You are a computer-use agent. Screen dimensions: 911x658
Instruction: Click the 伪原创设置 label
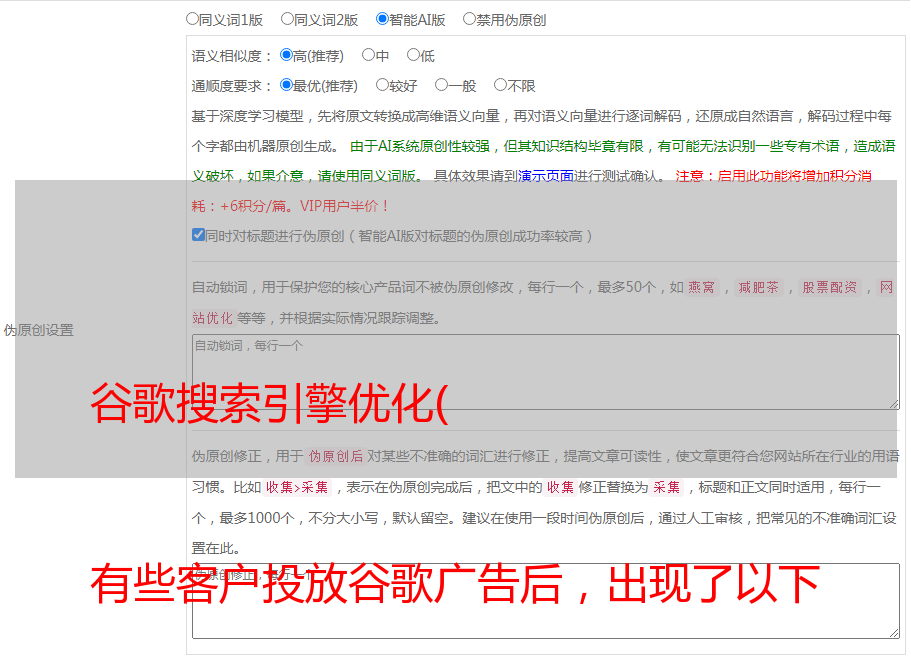(x=39, y=330)
